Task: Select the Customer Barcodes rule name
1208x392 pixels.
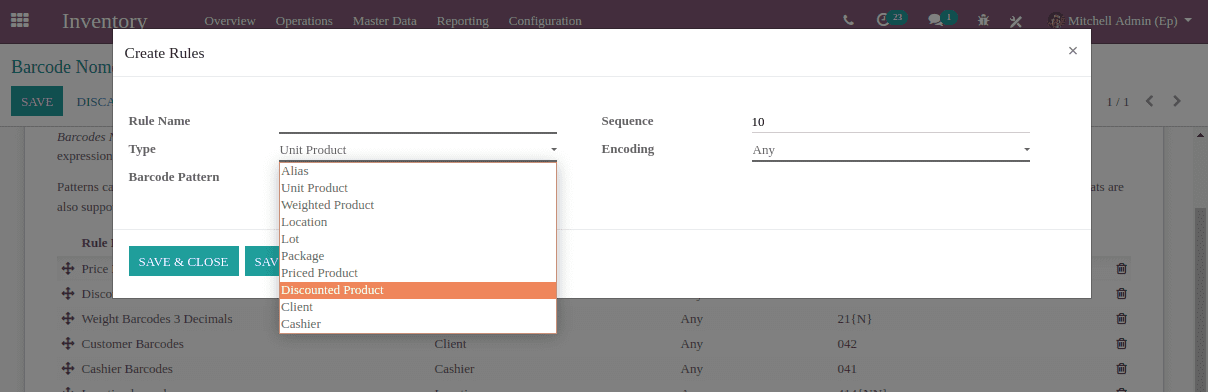Action: click(132, 343)
